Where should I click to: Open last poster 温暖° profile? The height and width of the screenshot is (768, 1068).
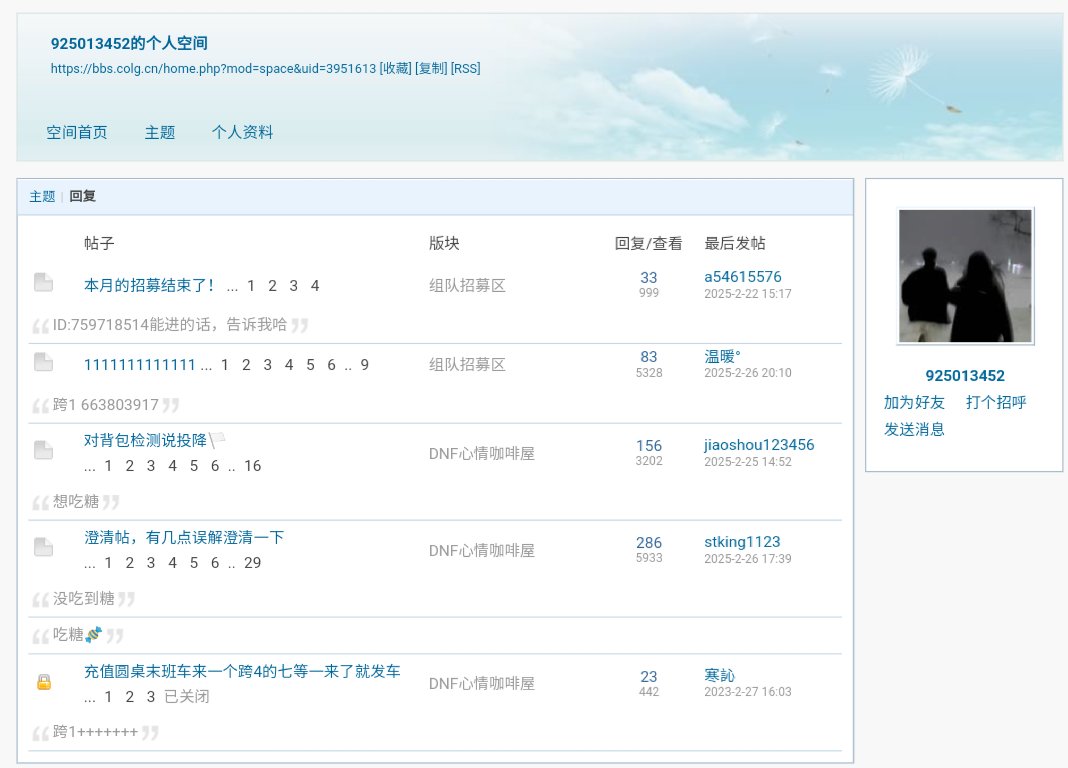tap(722, 356)
